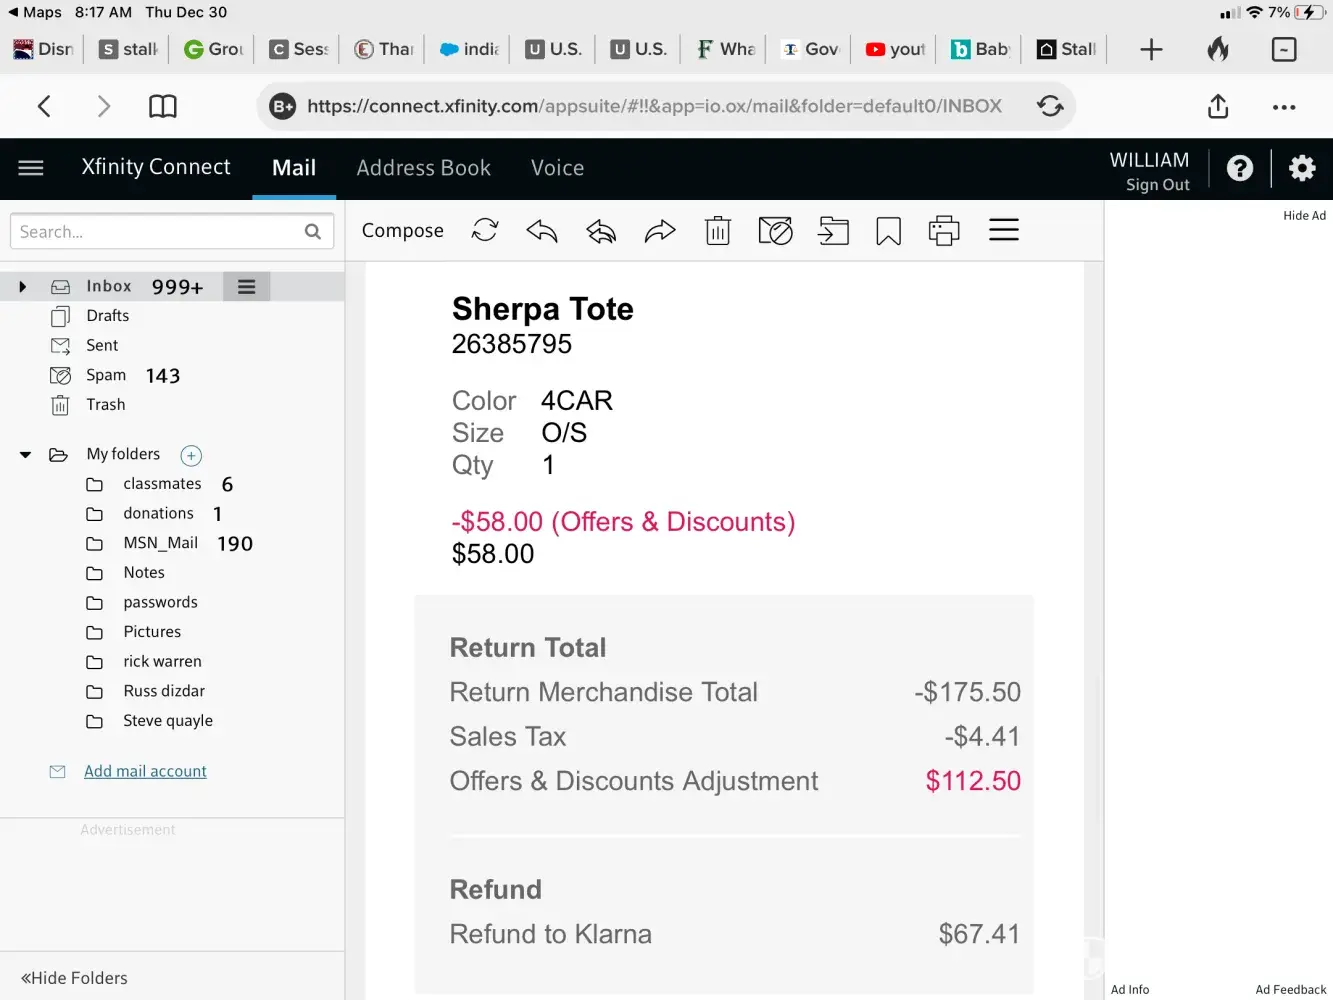This screenshot has width=1333, height=1000.
Task: Click the Compose button
Action: click(x=402, y=231)
